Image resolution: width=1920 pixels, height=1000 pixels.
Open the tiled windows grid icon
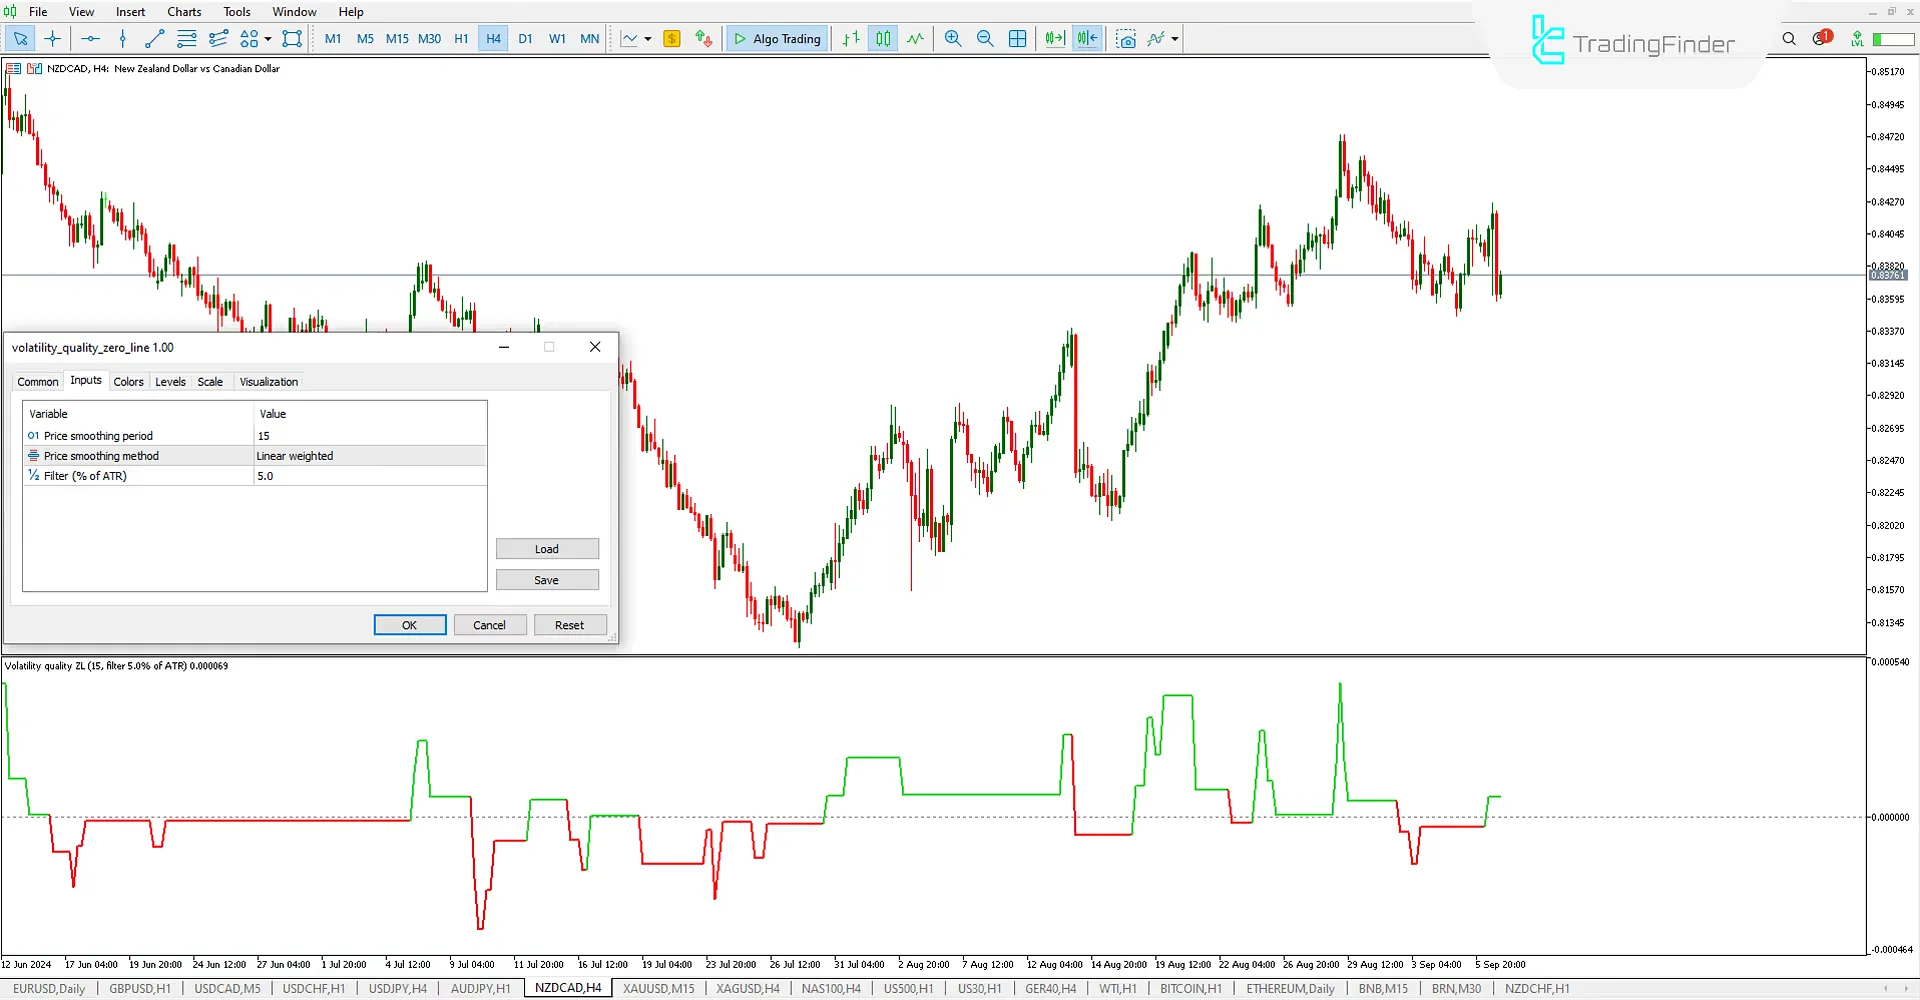point(1017,38)
